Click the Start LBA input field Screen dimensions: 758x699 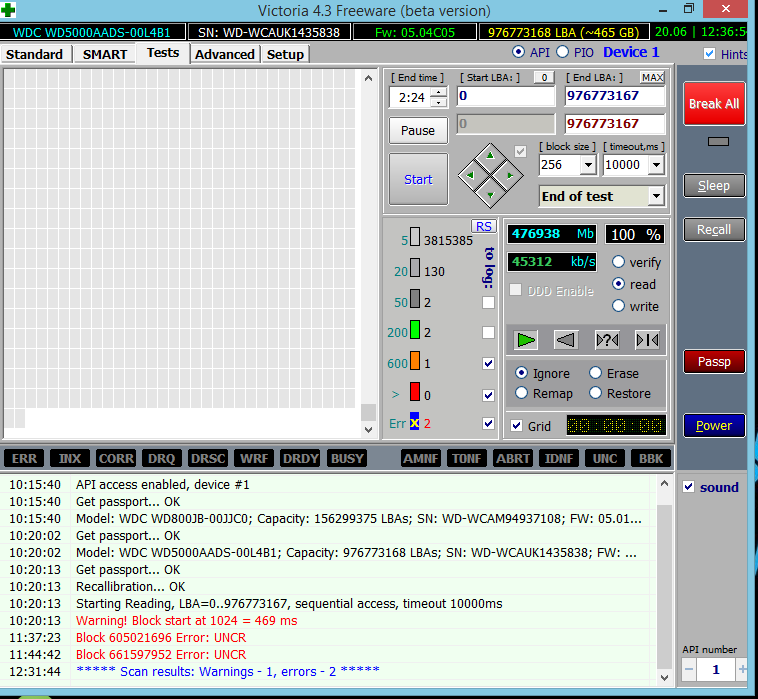(x=505, y=97)
